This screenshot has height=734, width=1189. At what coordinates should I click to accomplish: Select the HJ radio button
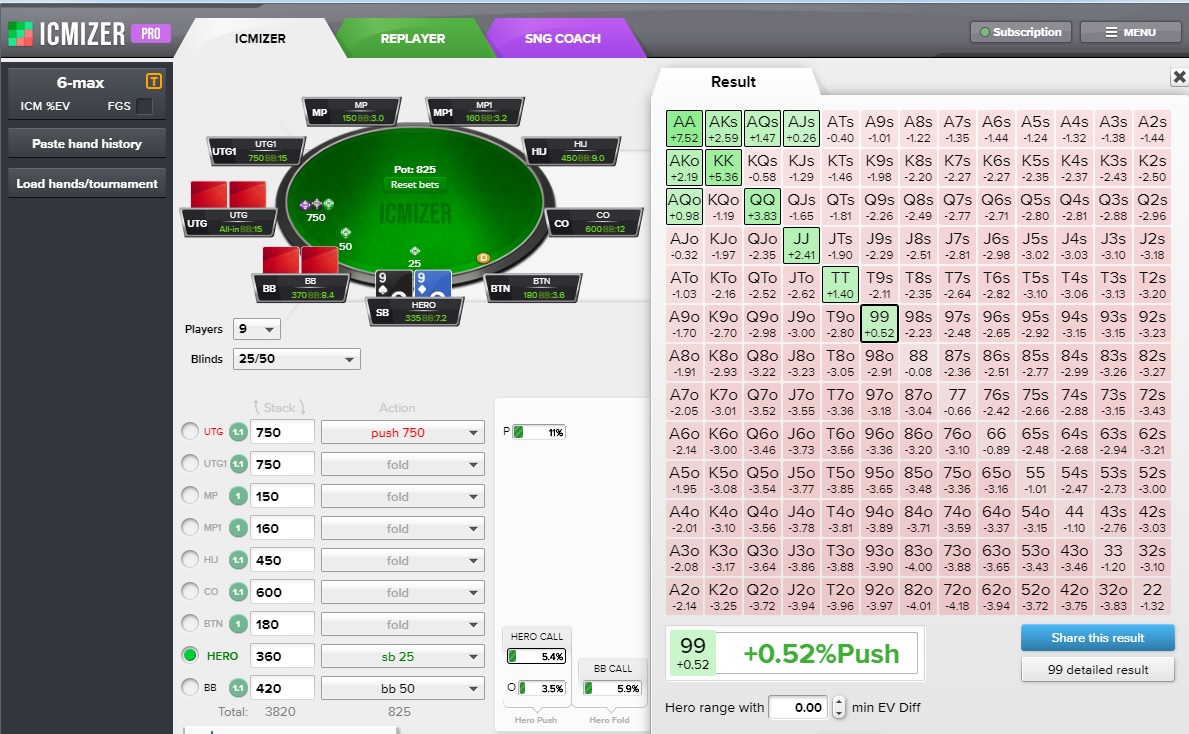tap(190, 559)
